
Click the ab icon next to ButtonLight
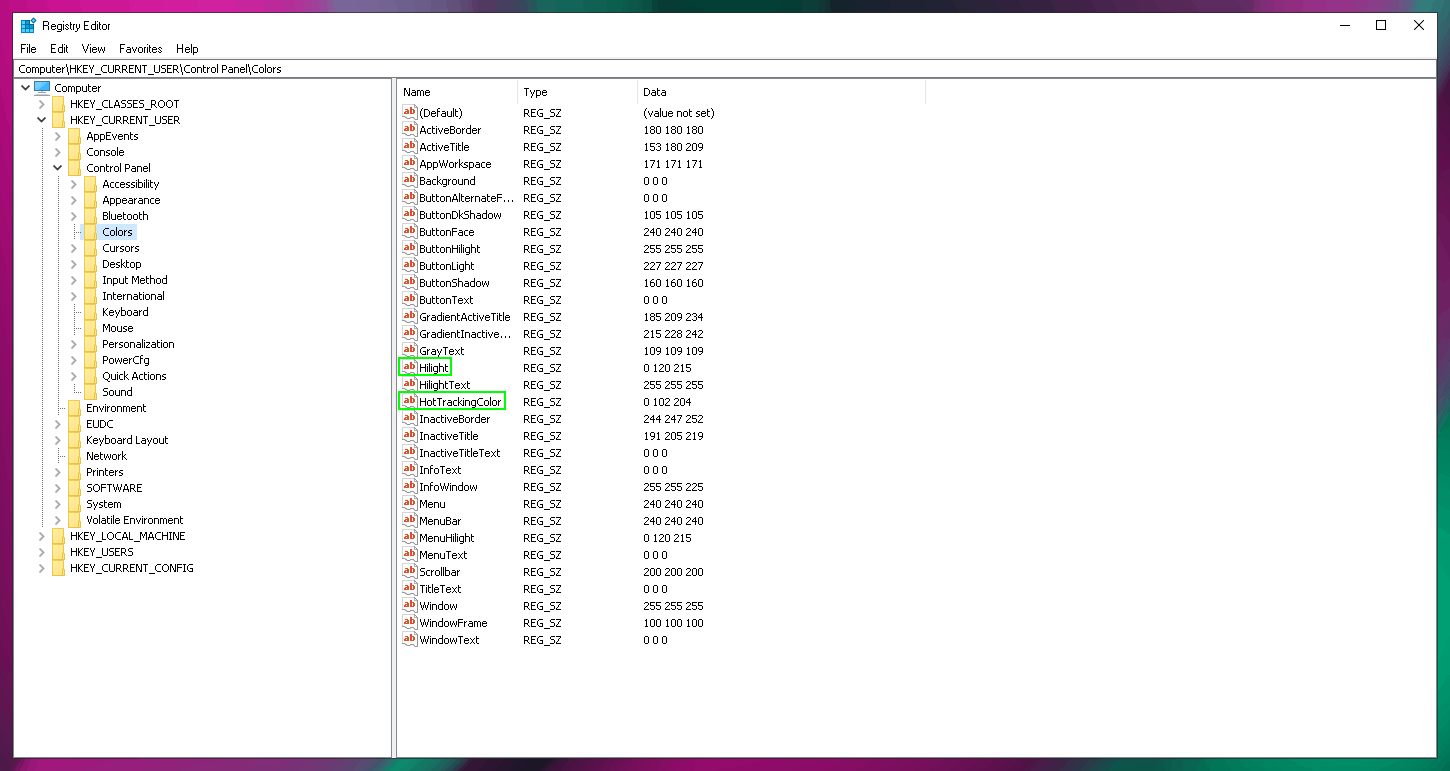coord(409,266)
